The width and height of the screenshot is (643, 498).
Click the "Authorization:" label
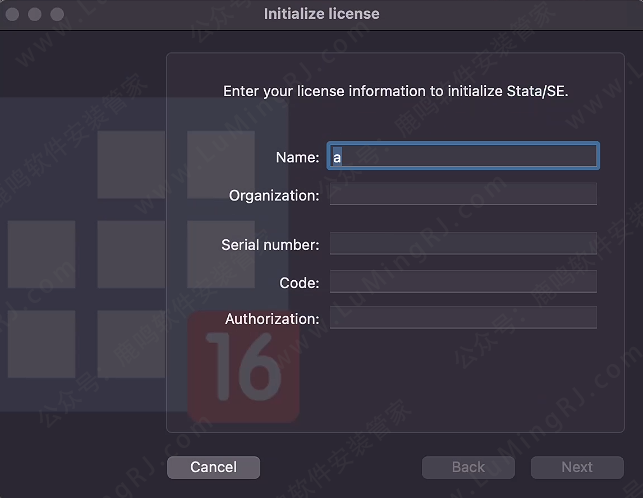(272, 319)
